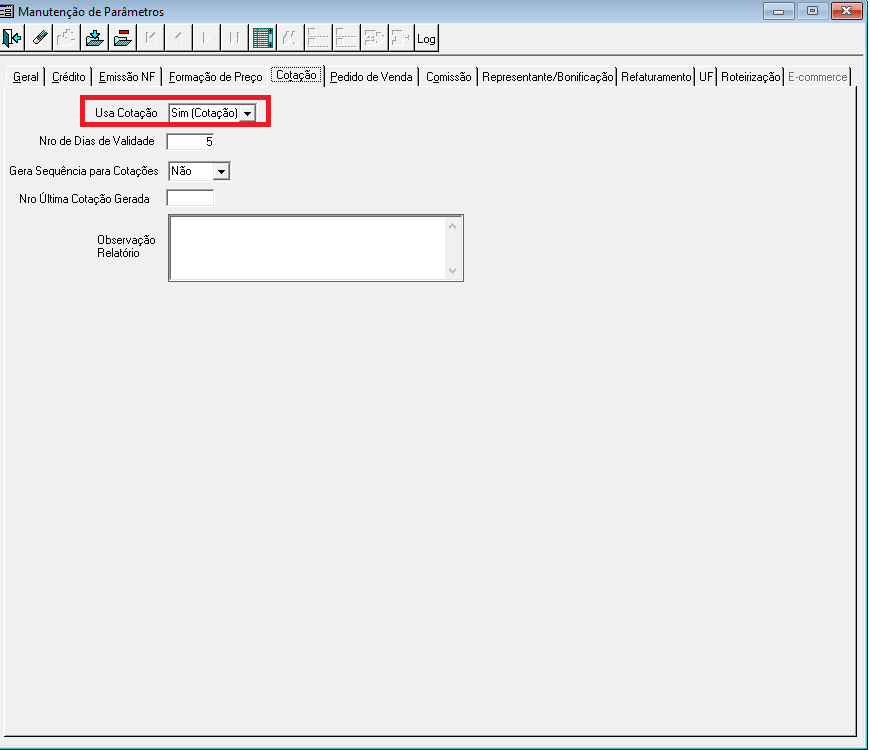Open the Pedido de Venda tab
Image resolution: width=870 pixels, height=750 pixels.
(371, 77)
